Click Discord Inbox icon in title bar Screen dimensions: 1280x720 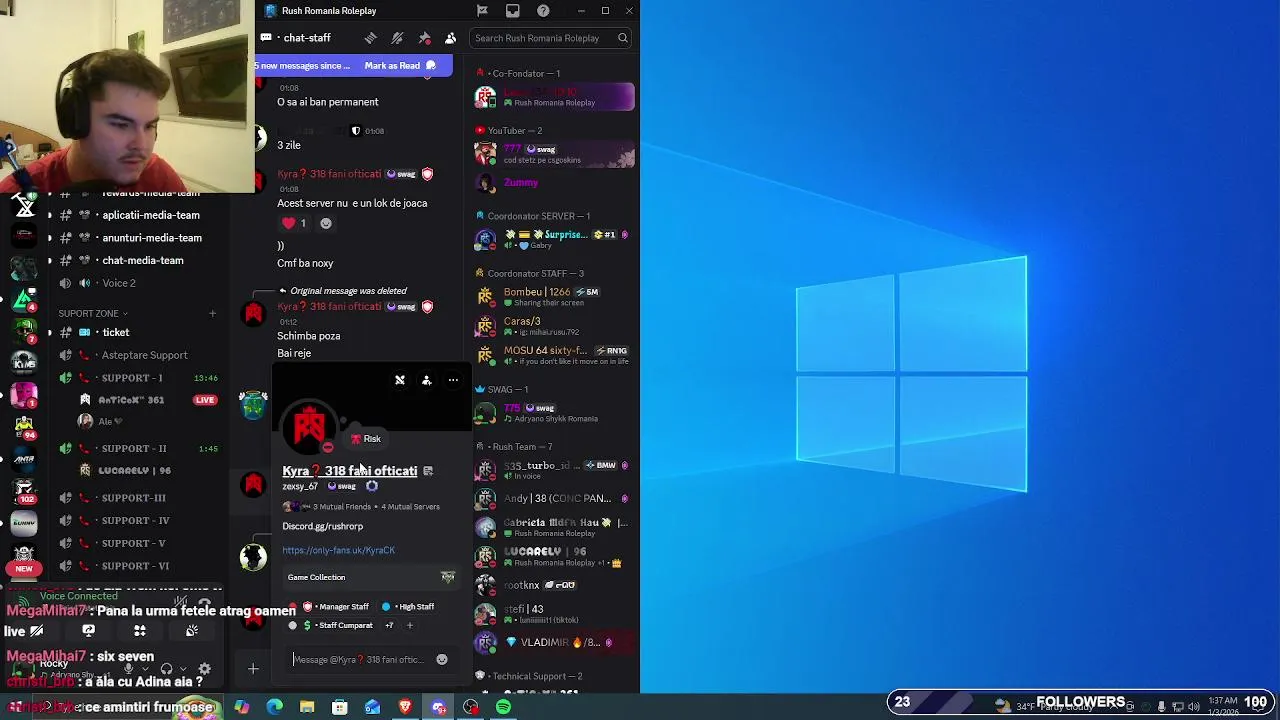point(513,11)
